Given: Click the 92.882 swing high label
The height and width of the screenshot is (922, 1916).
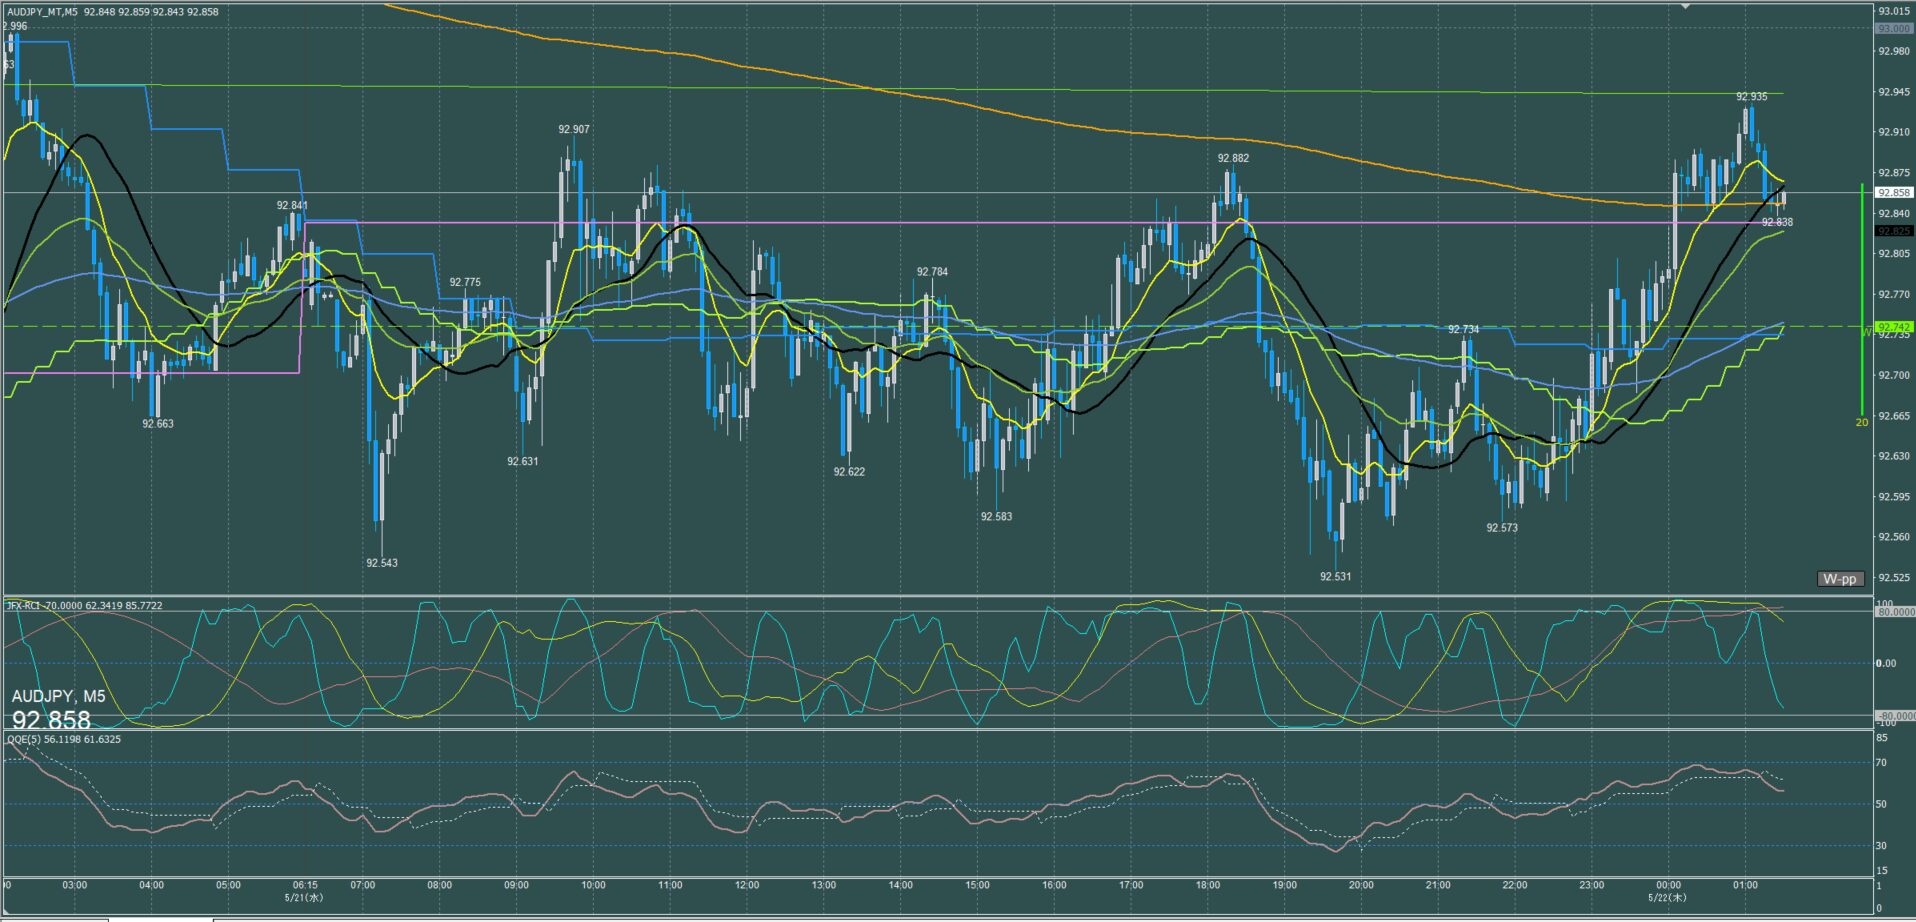Looking at the screenshot, I should click(x=1233, y=158).
